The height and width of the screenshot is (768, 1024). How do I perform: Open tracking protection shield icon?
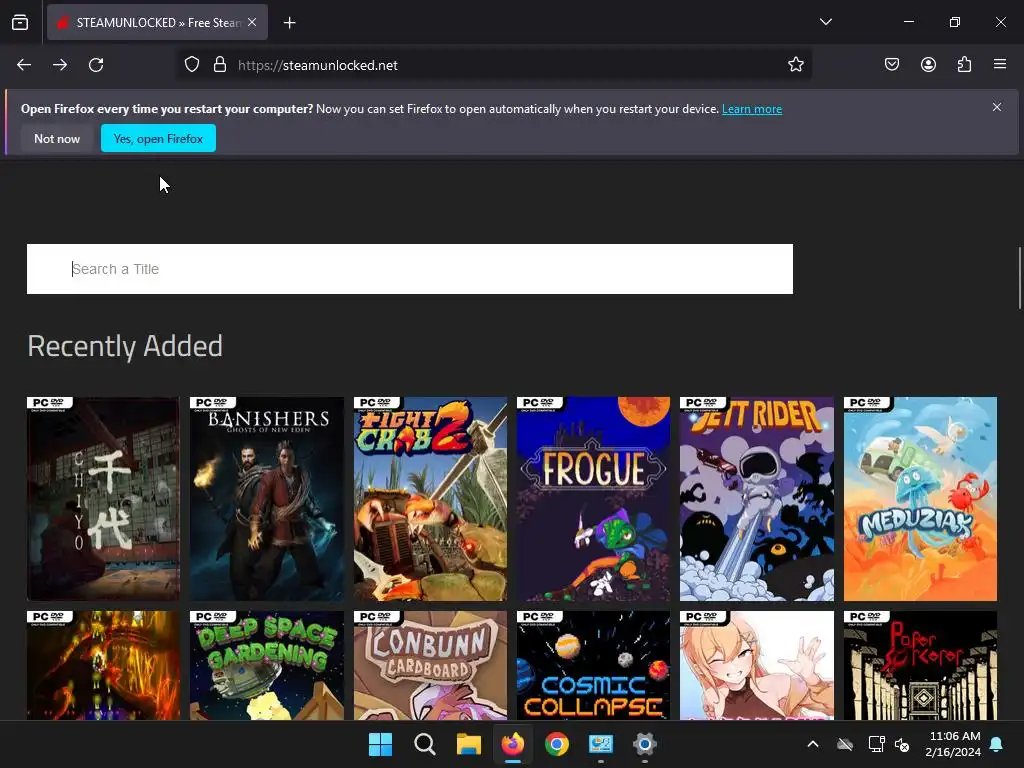coord(191,65)
